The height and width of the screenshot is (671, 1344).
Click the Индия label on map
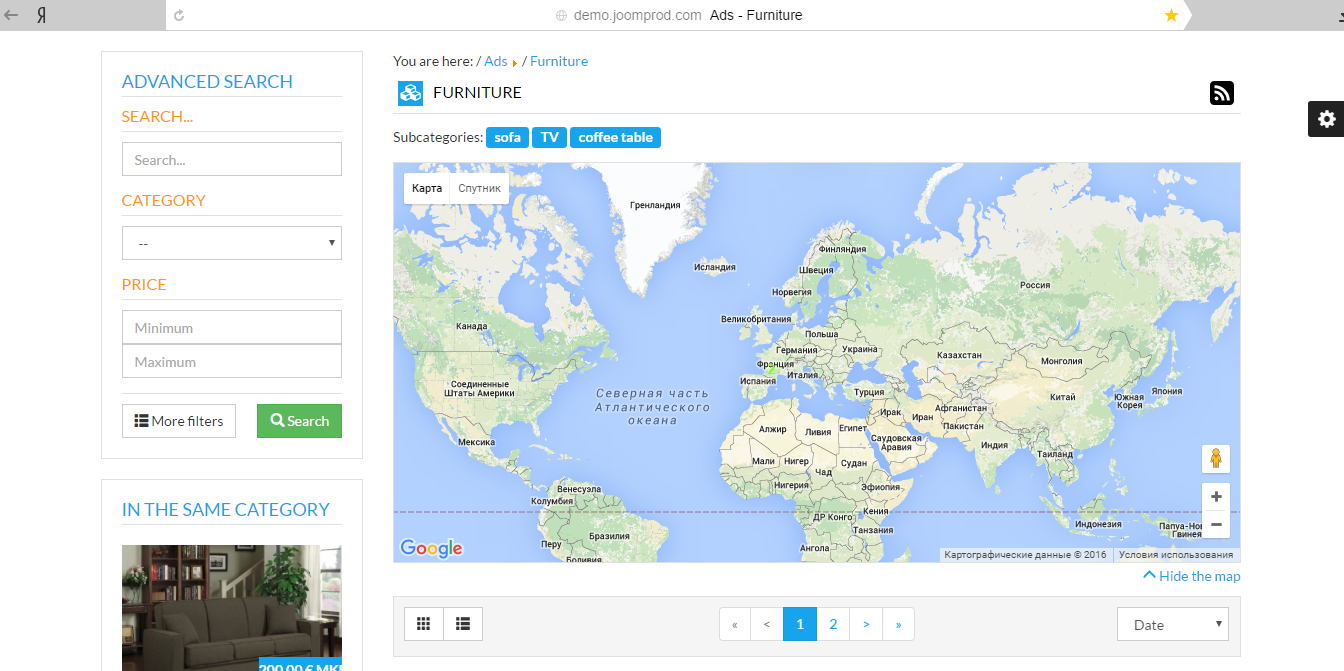tap(994, 445)
